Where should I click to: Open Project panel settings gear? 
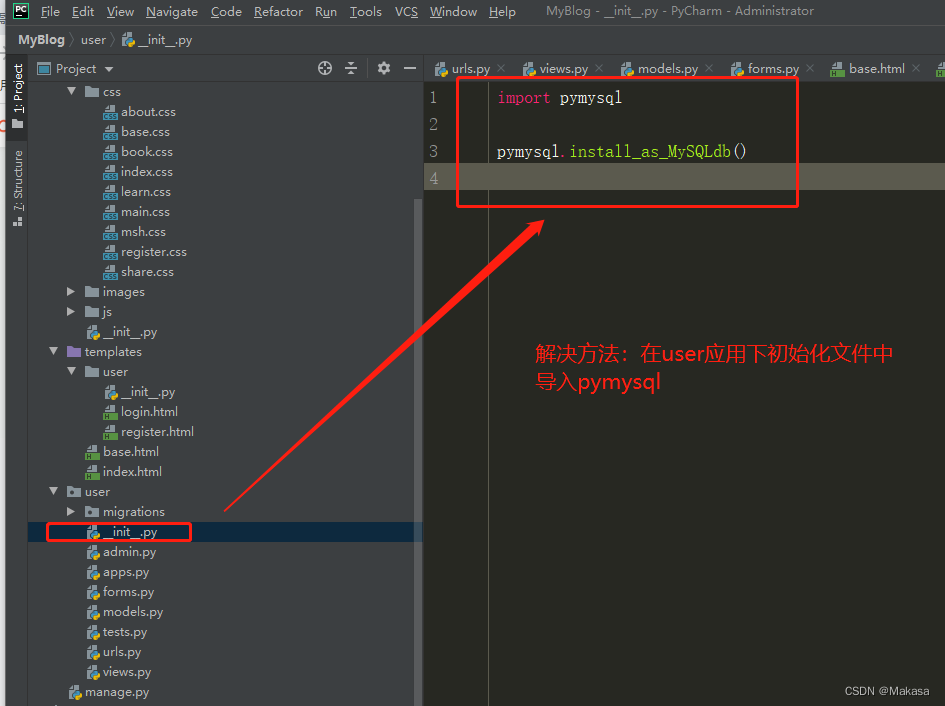click(x=384, y=68)
